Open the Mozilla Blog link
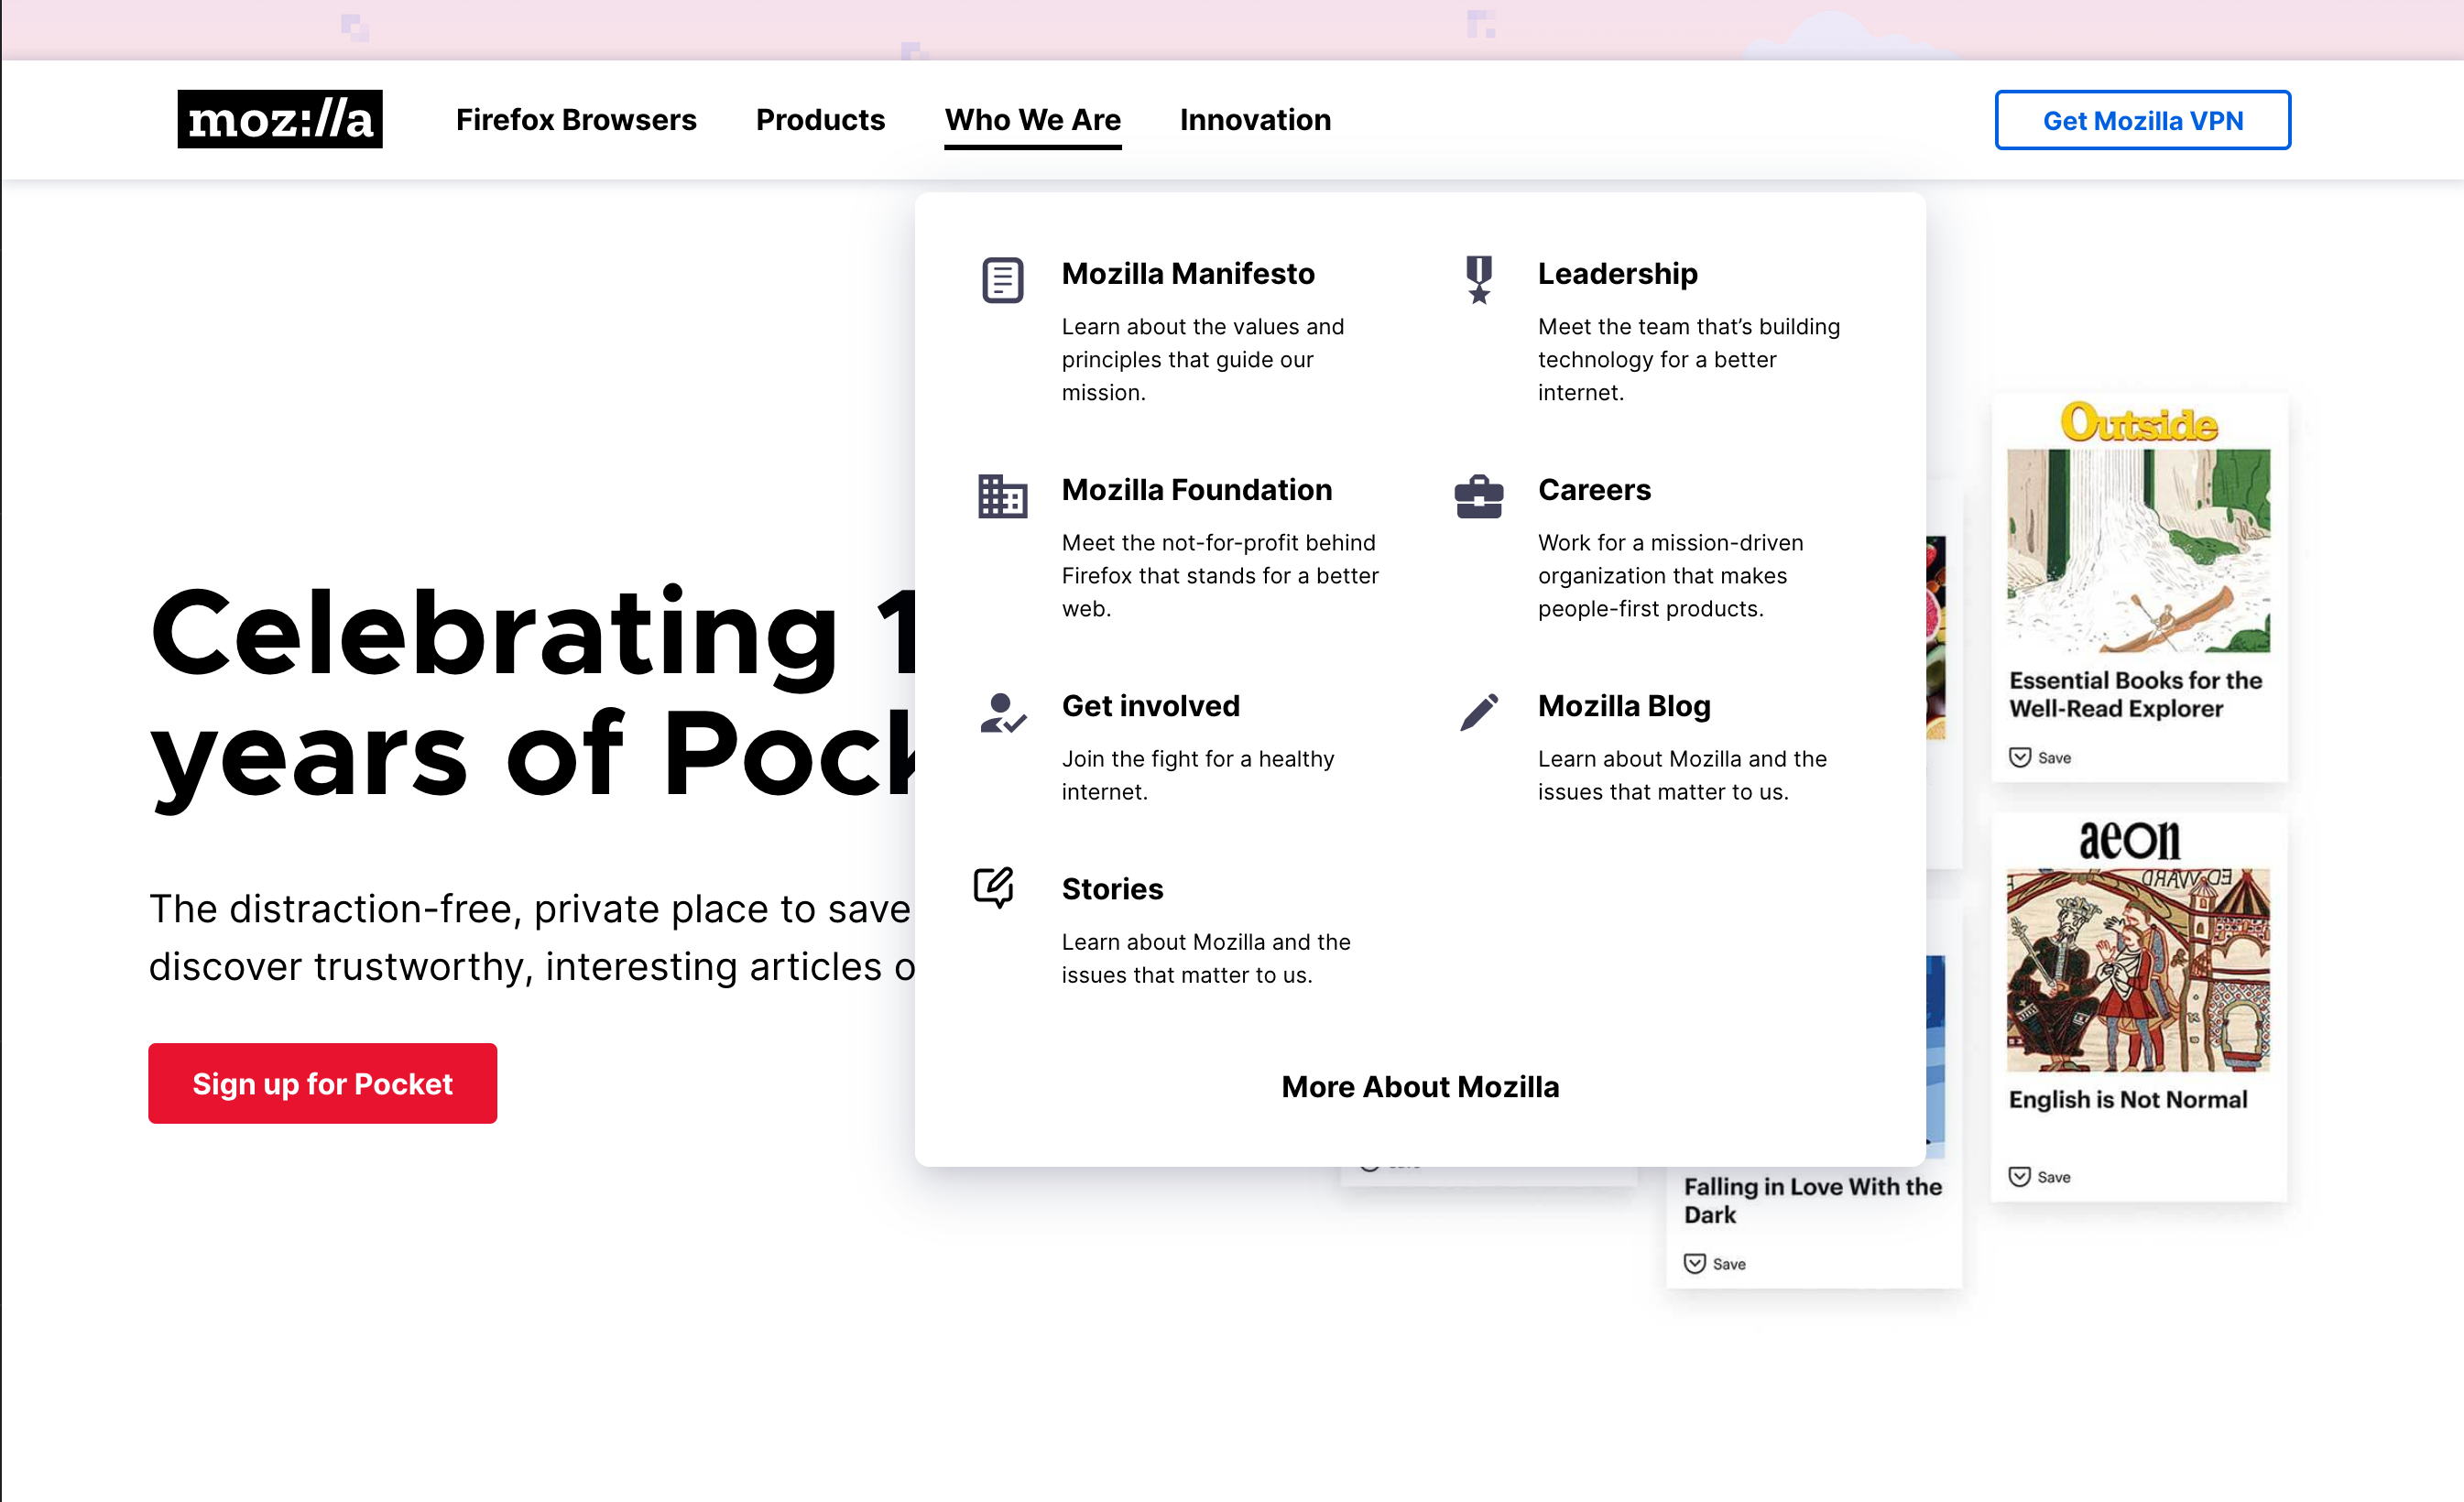The image size is (2464, 1502). 1624,706
